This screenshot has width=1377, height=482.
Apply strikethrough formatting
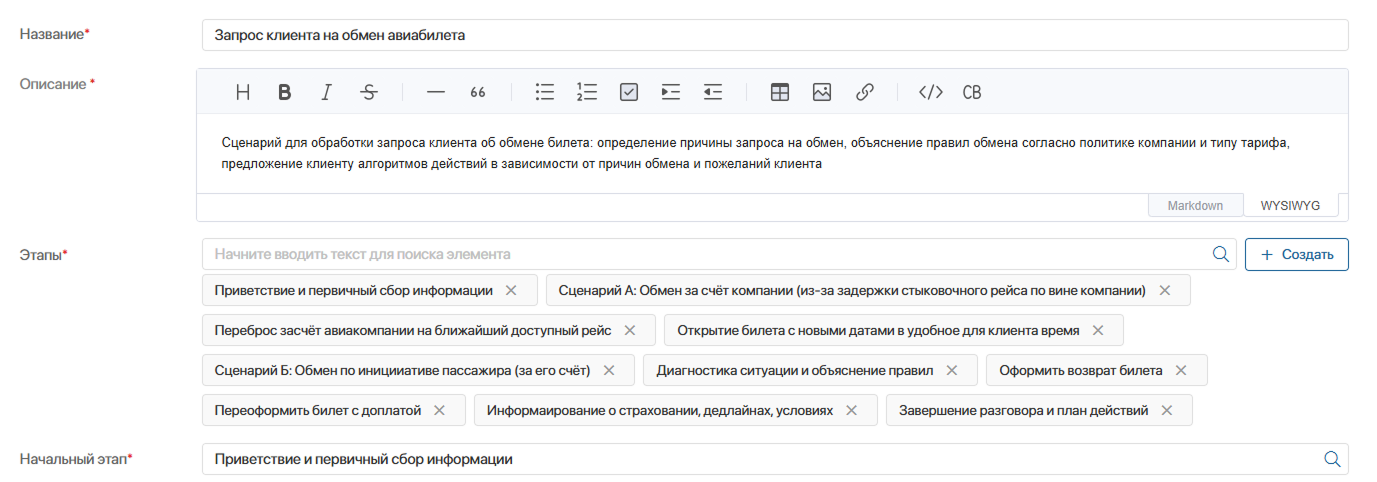pos(369,92)
